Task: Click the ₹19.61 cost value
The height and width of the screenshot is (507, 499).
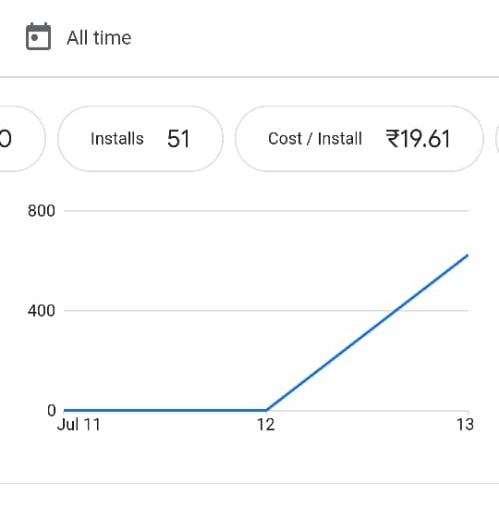Action: click(x=418, y=139)
